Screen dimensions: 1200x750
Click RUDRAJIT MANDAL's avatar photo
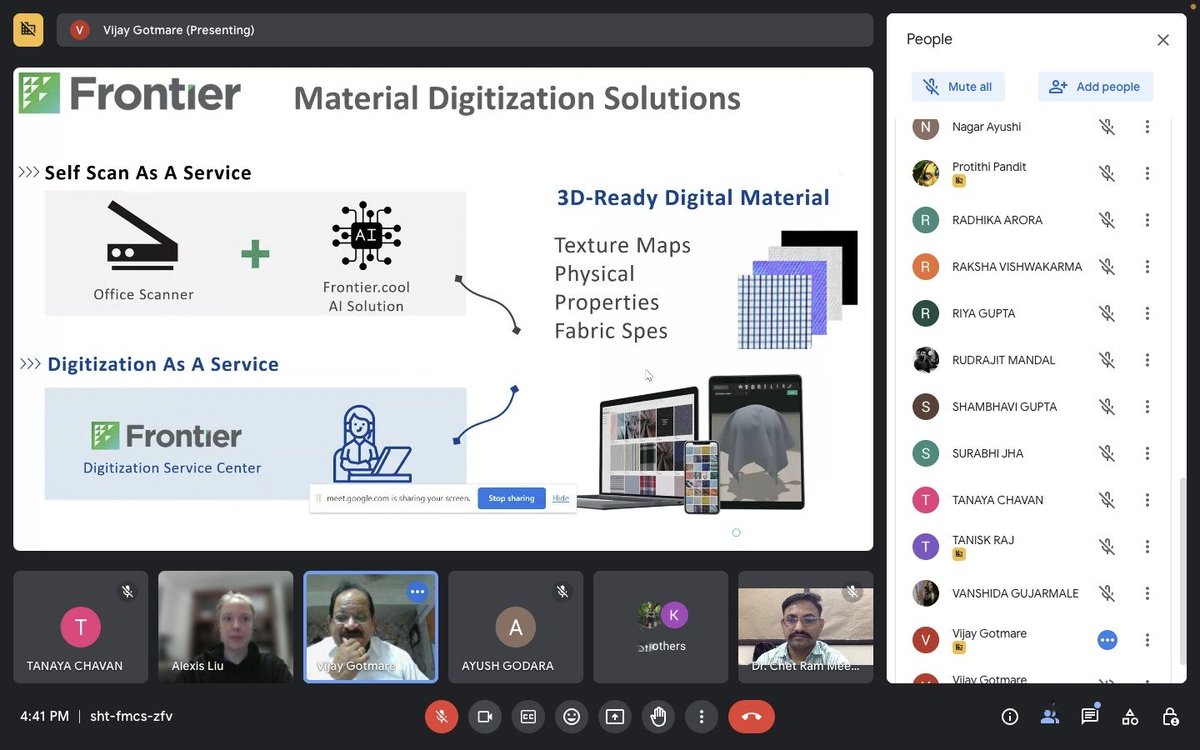click(926, 360)
